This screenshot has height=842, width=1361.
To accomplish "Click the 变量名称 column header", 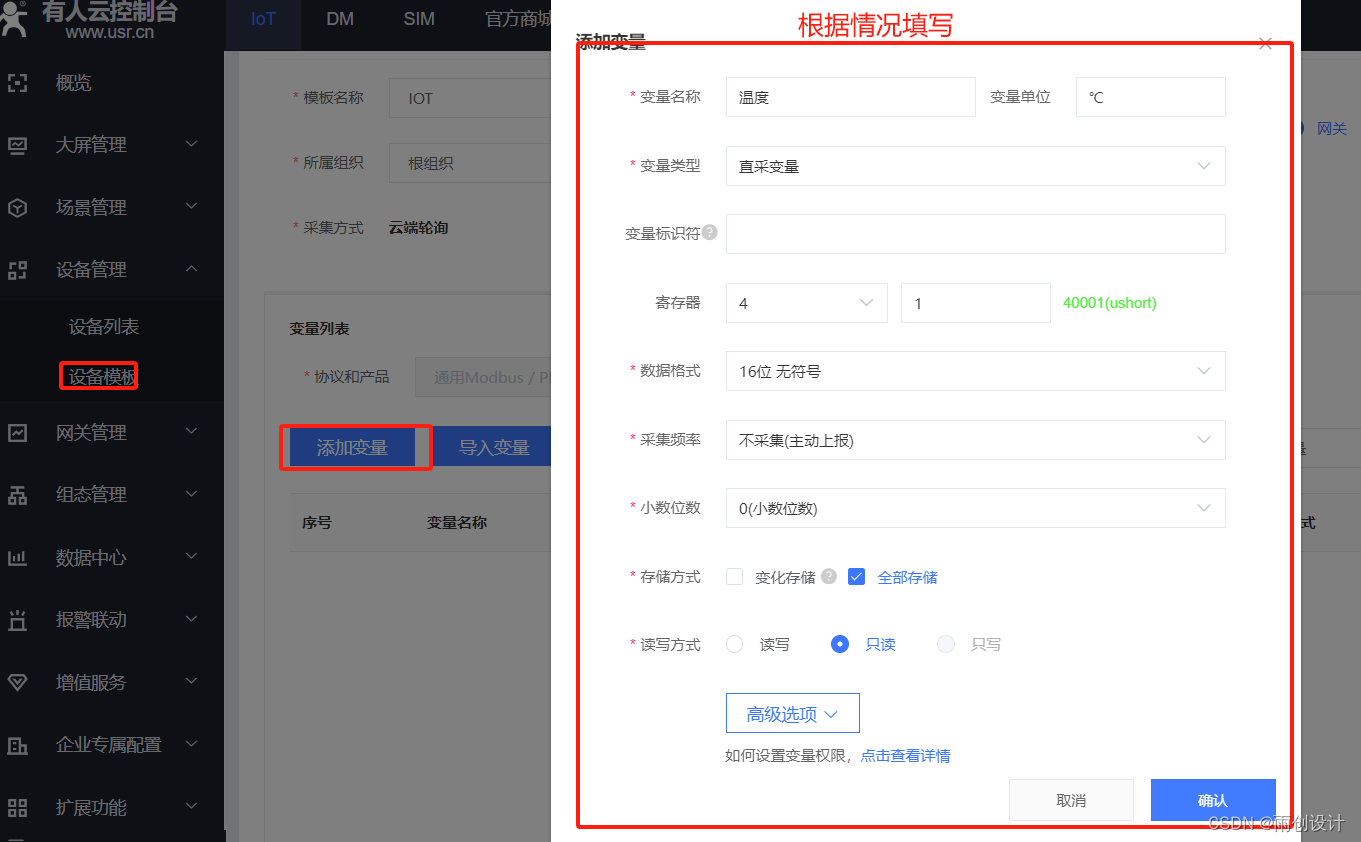I will (x=456, y=522).
